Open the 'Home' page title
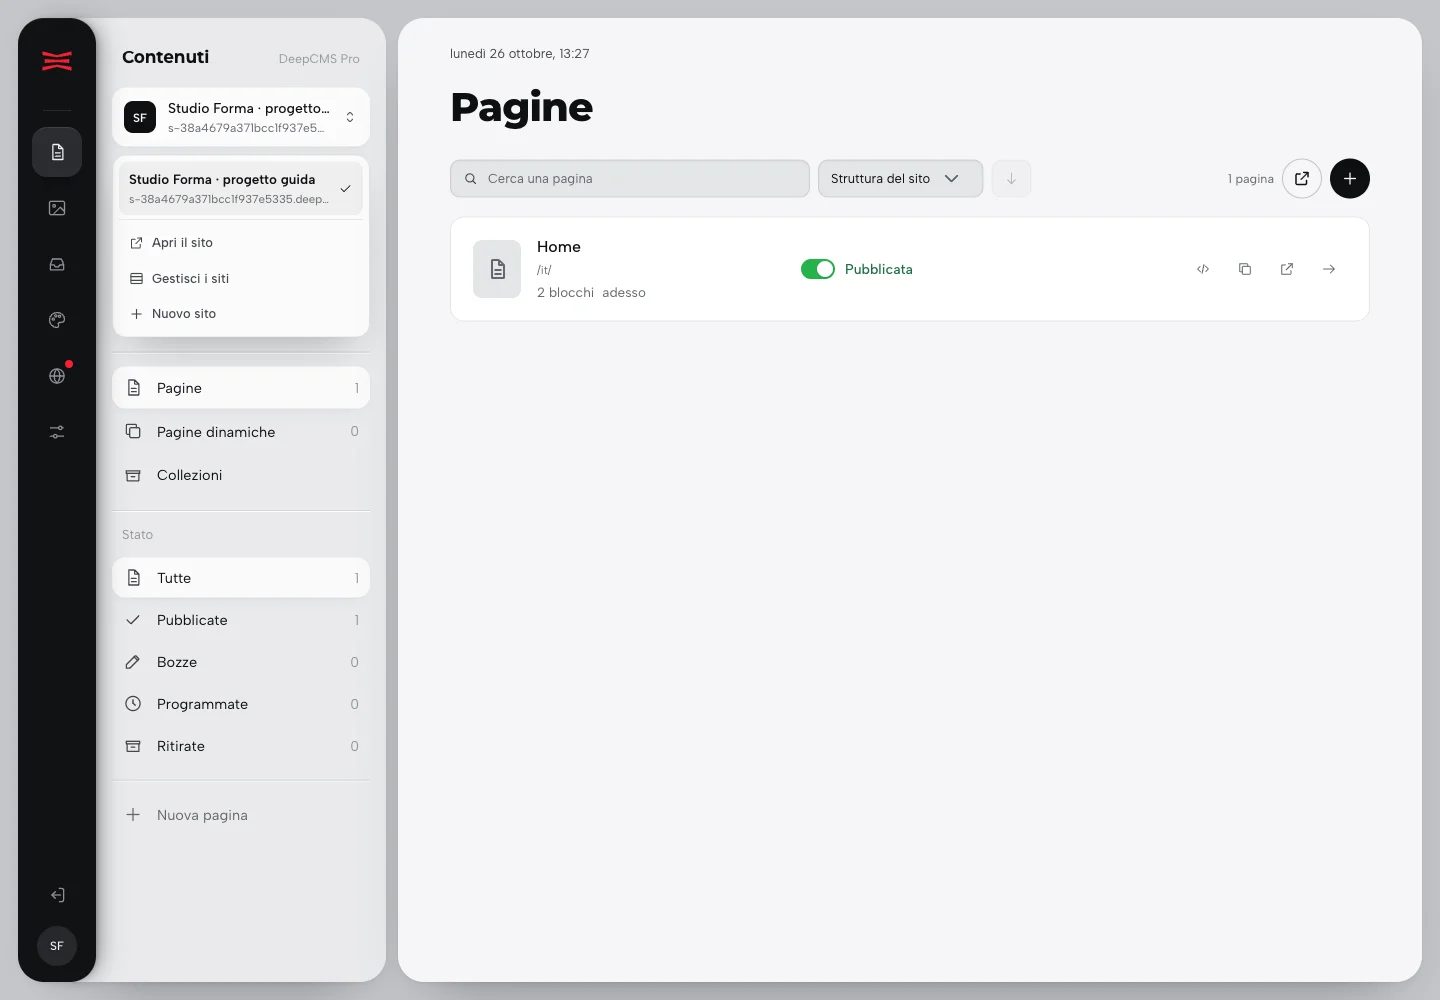Viewport: 1440px width, 1000px height. [559, 247]
